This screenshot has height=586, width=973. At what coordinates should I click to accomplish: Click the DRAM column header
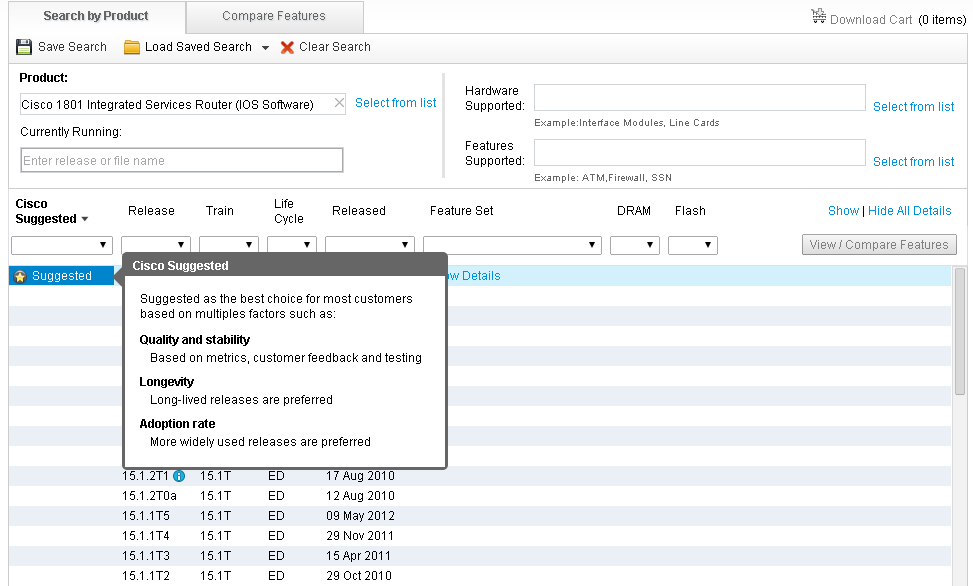tap(634, 211)
